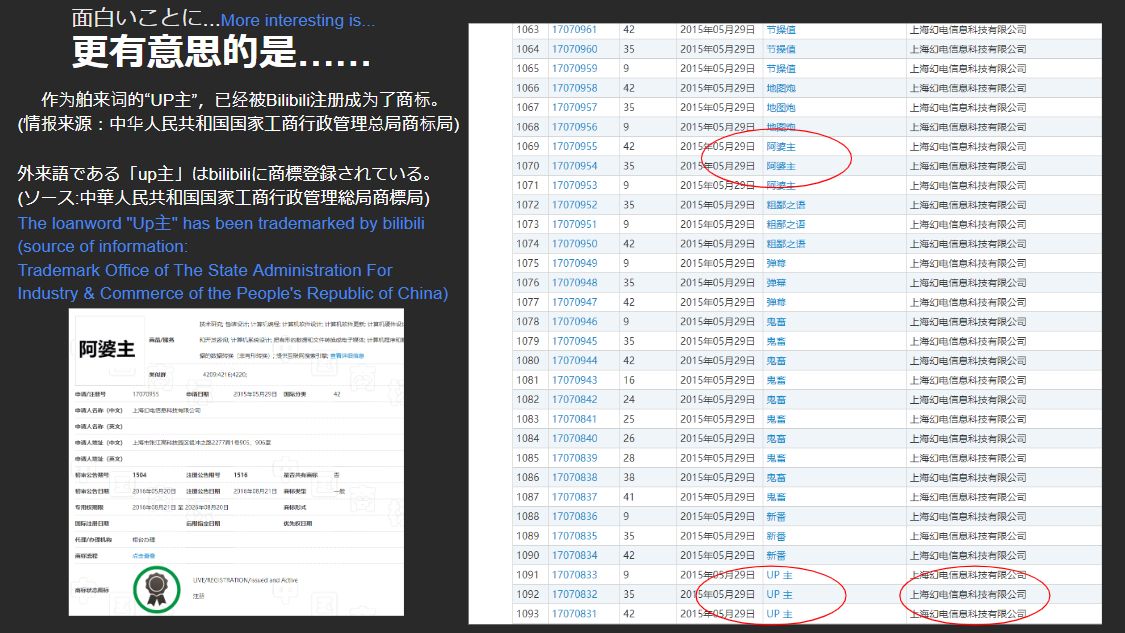Open registration number 17070949 link
The width and height of the screenshot is (1125, 633).
574,263
